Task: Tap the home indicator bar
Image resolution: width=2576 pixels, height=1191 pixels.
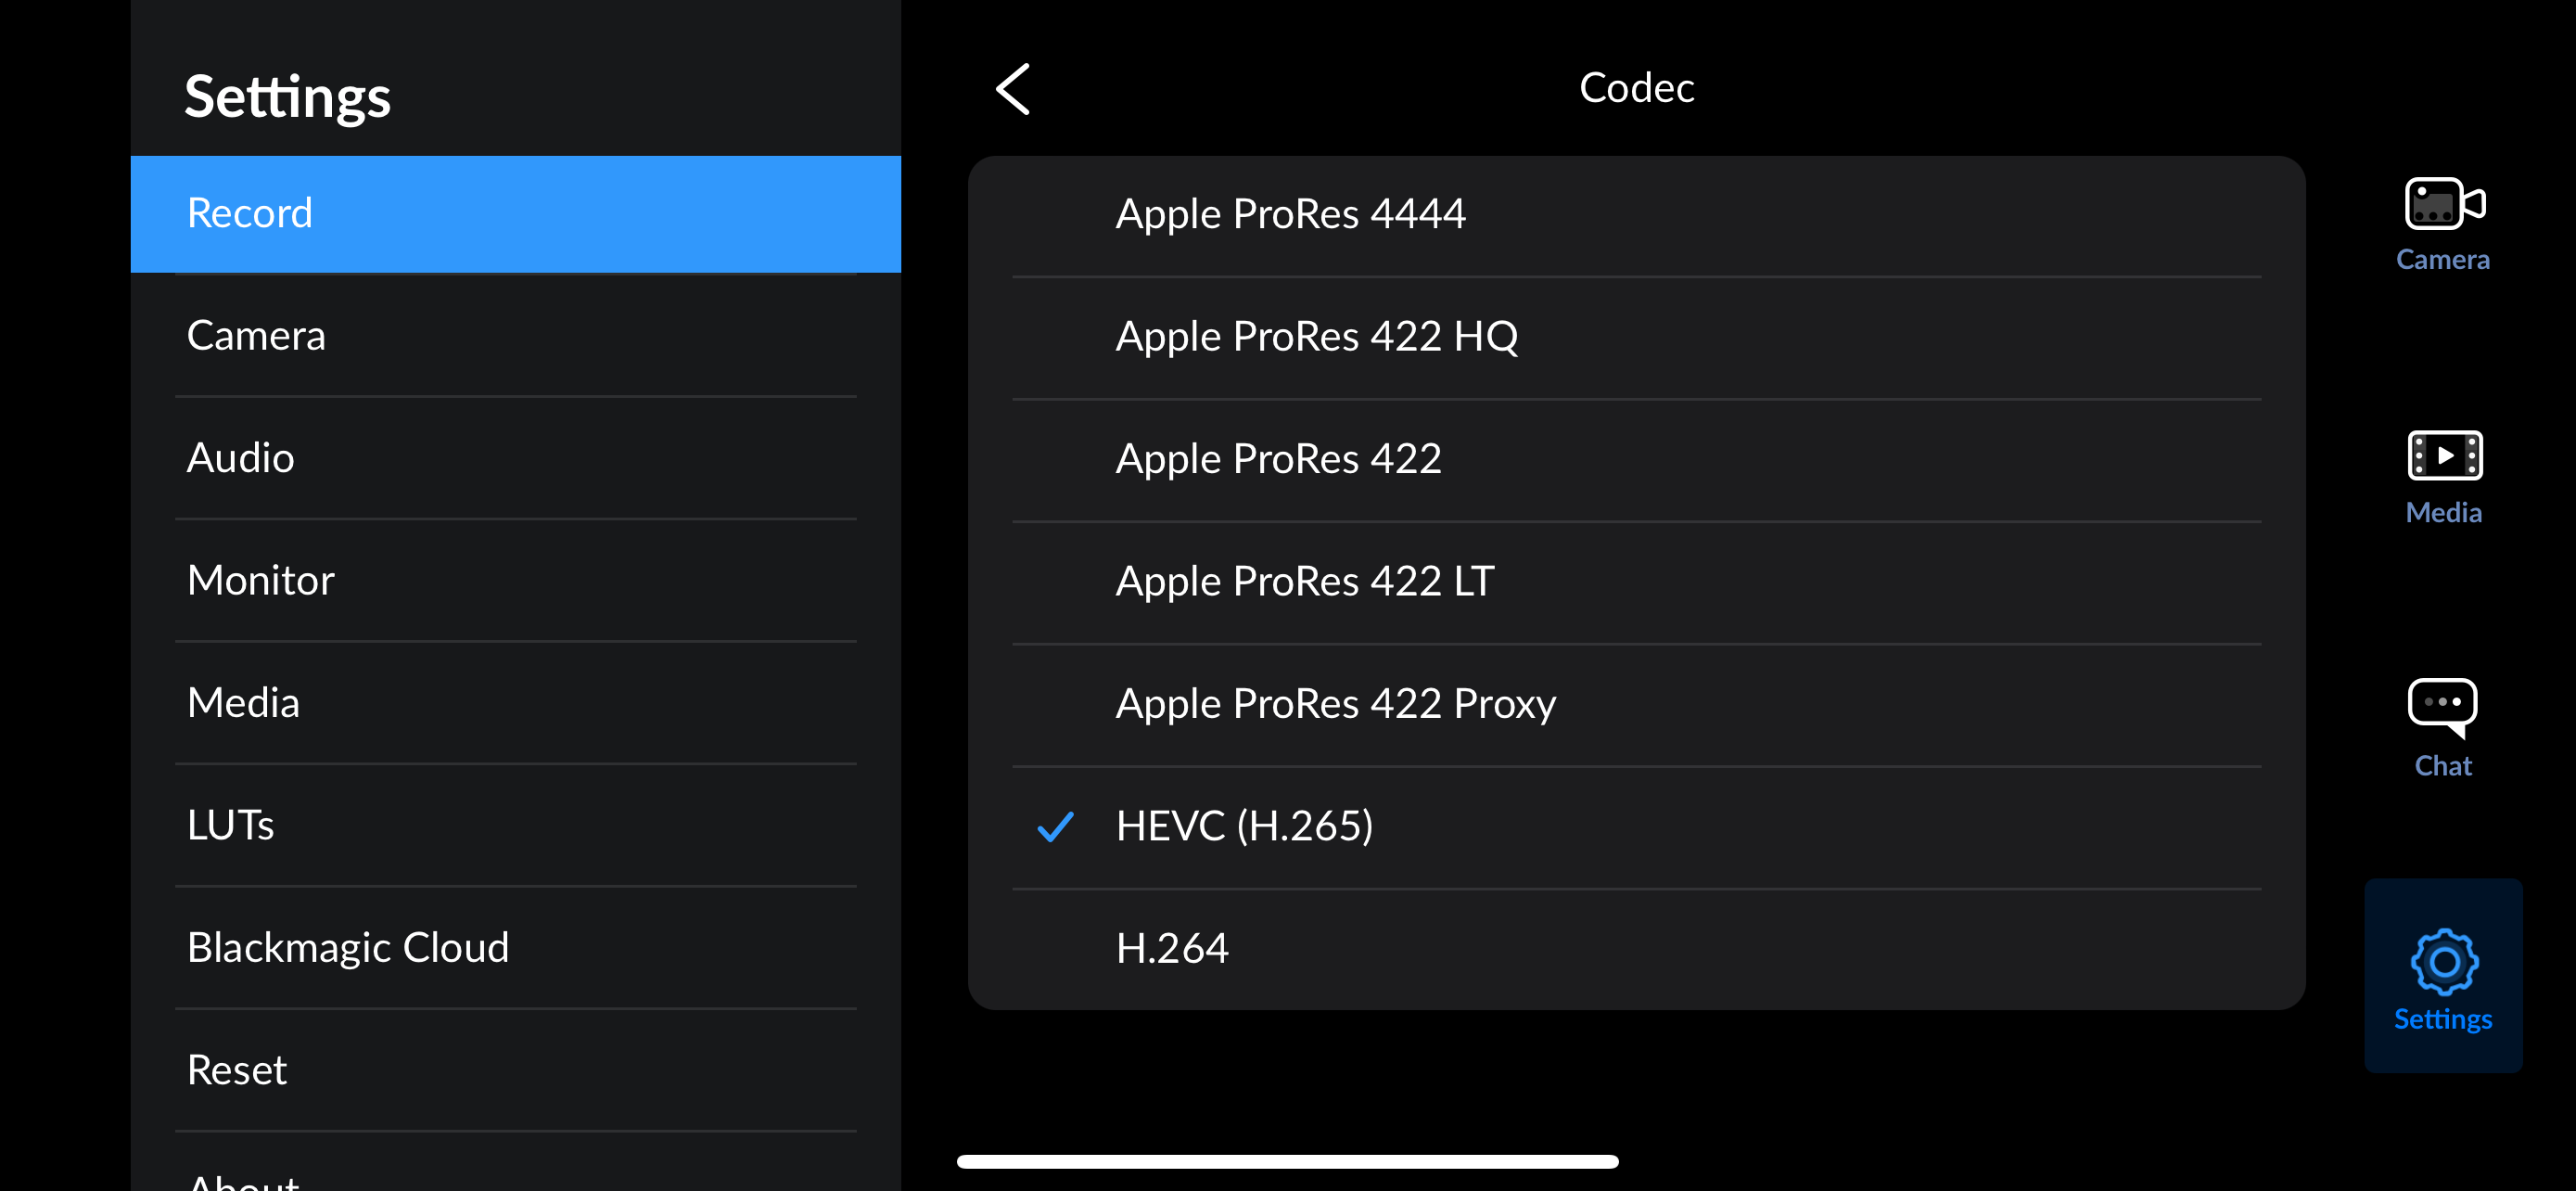Action: (x=1287, y=1162)
